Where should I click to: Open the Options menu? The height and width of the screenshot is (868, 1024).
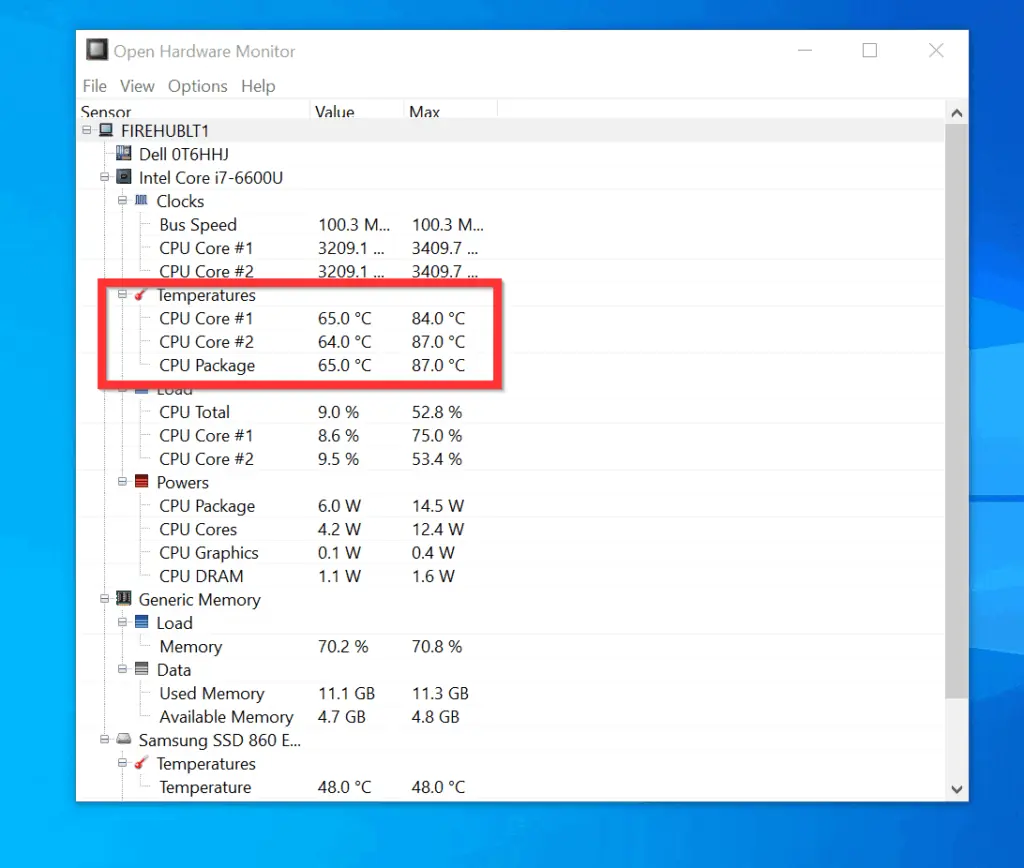[197, 86]
